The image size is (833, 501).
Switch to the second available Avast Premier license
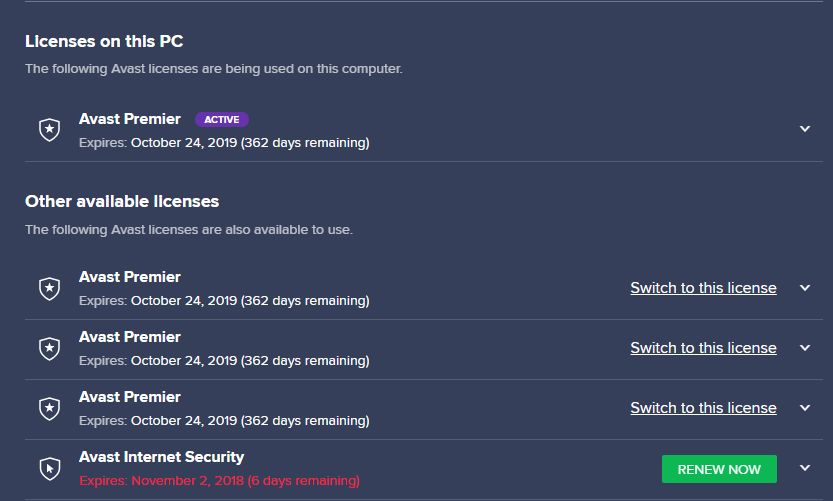coord(703,348)
